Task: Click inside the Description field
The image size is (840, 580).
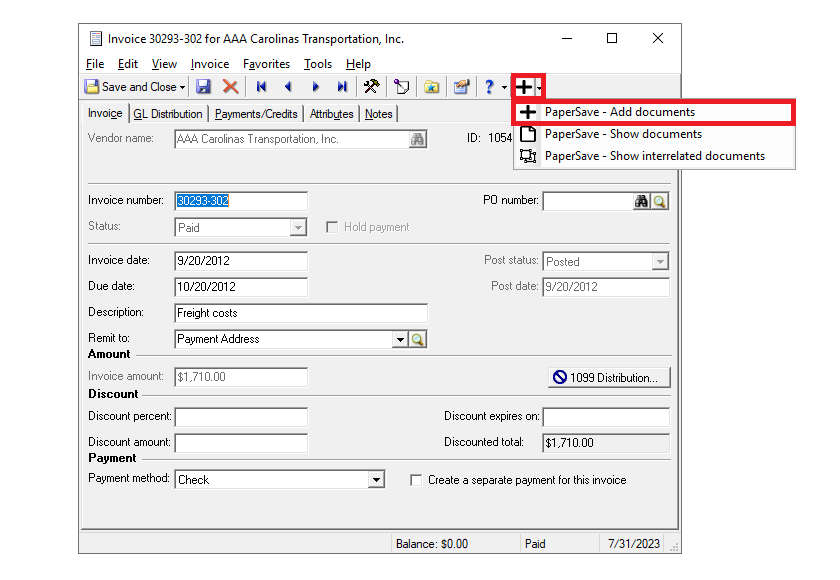Action: (x=300, y=311)
